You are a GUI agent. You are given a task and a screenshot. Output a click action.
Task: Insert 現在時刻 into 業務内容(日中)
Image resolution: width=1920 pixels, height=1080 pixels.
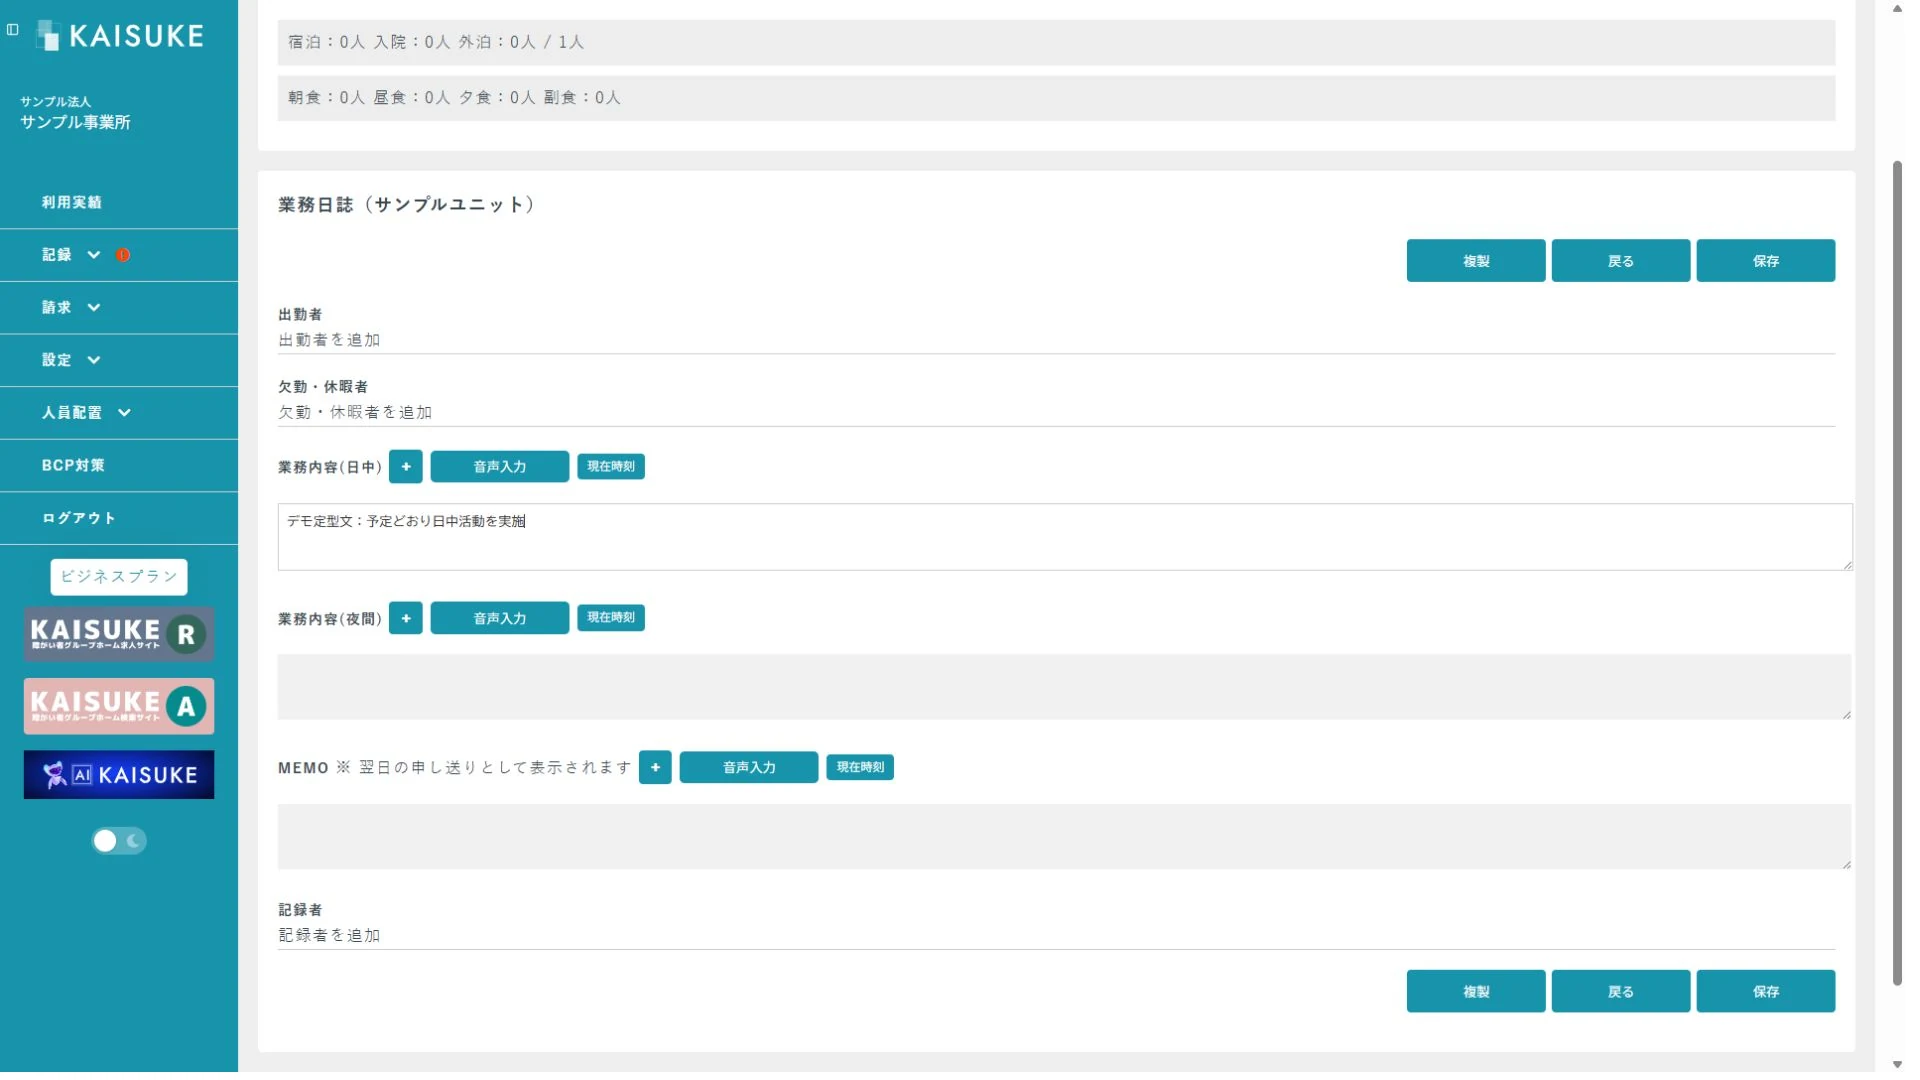point(611,467)
